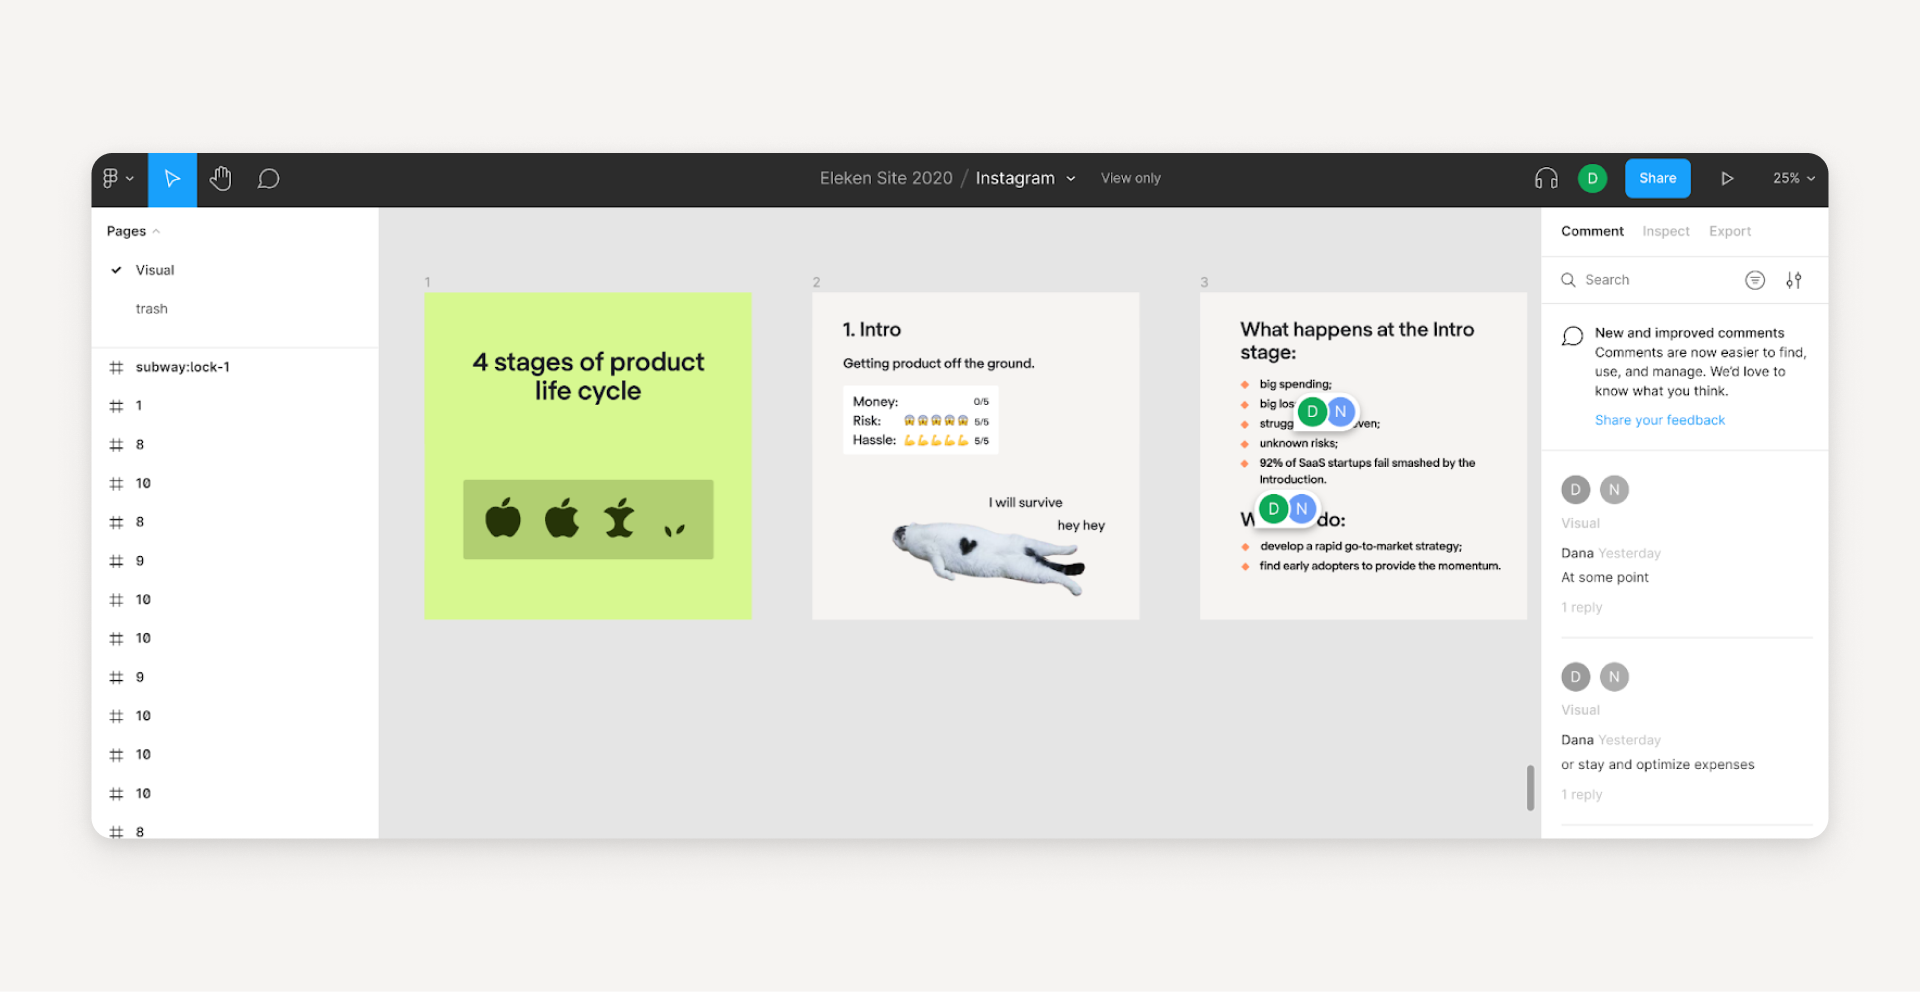This screenshot has height=992, width=1921.
Task: Open comment sorting options icon
Action: pyautogui.click(x=1794, y=280)
